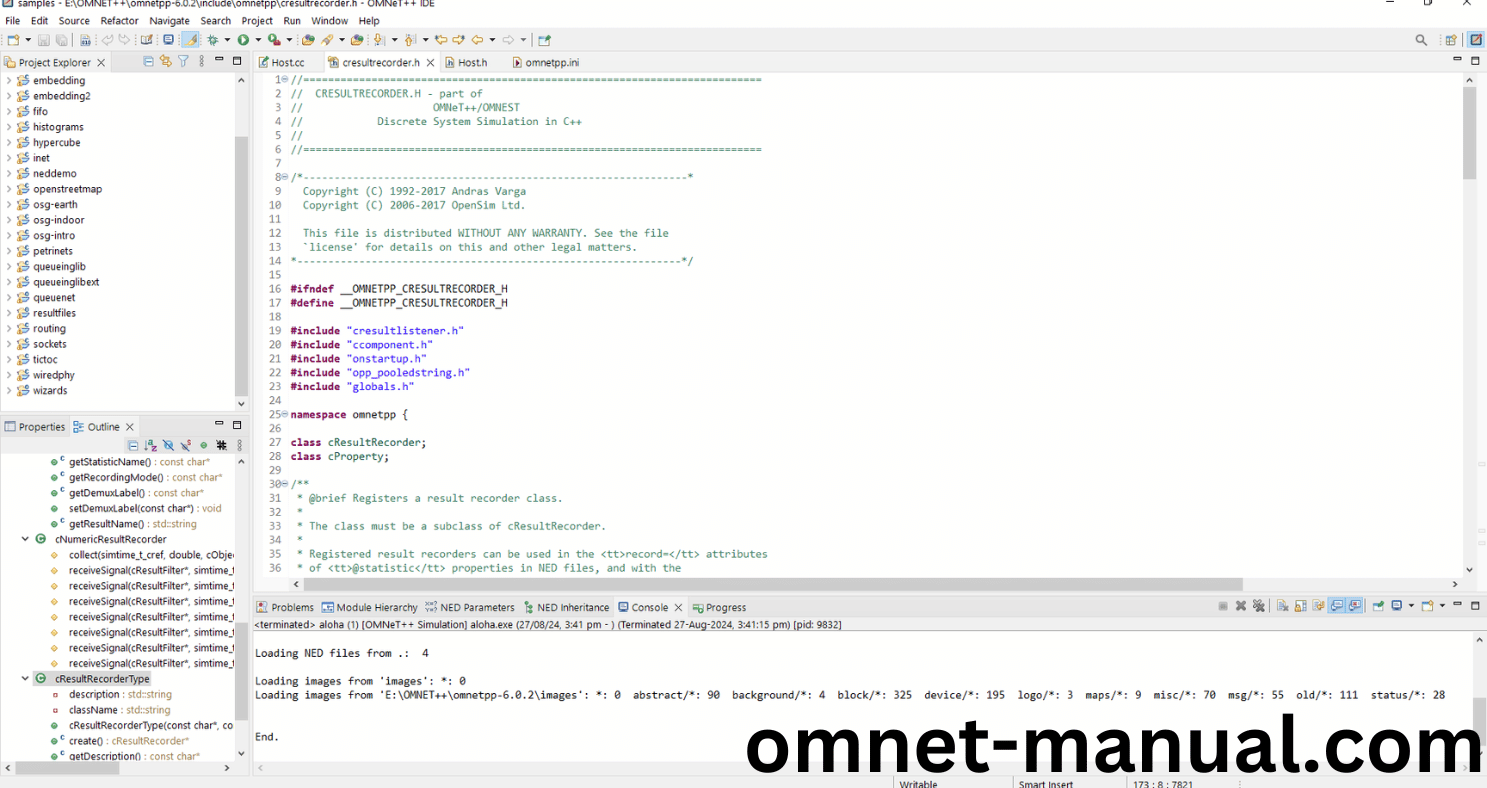Expand the queueinglib project node
The width and height of the screenshot is (1487, 788).
9,267
